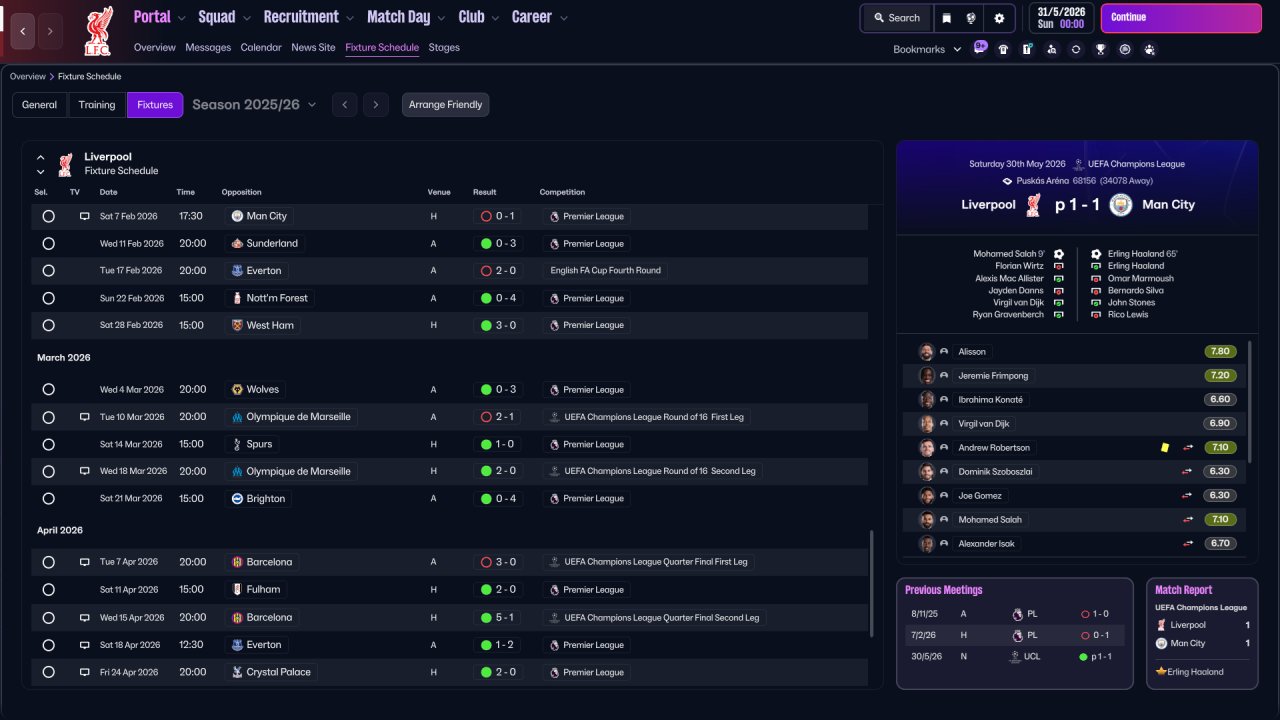Viewport: 1280px width, 720px height.
Task: Switch to the Calendar tab
Action: click(261, 47)
